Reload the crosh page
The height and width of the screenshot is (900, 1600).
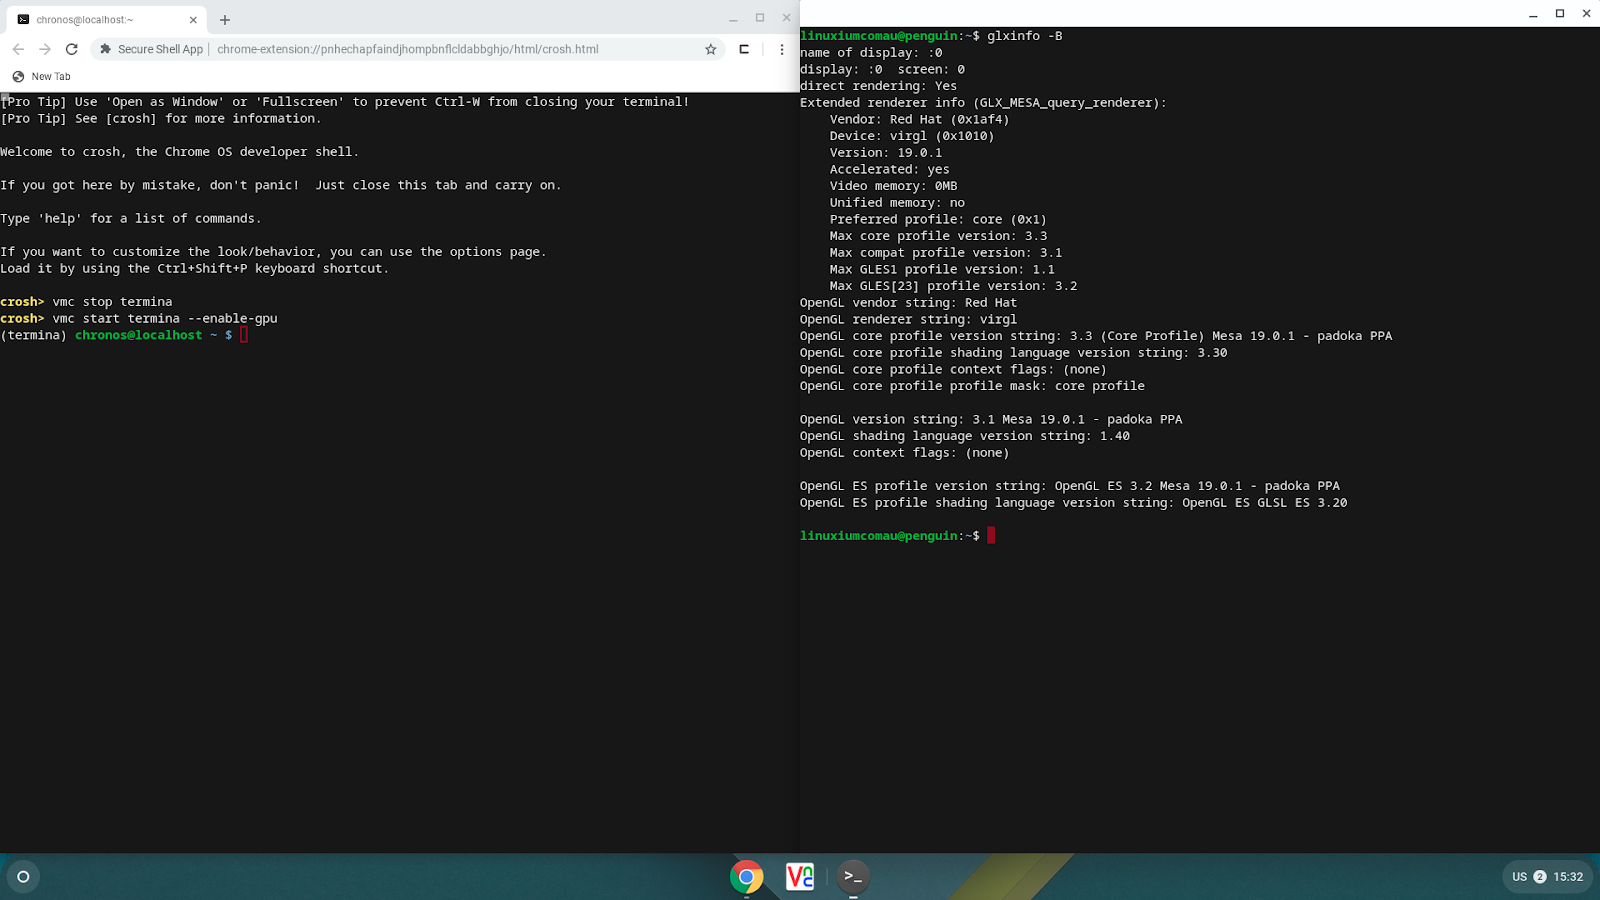(x=72, y=49)
